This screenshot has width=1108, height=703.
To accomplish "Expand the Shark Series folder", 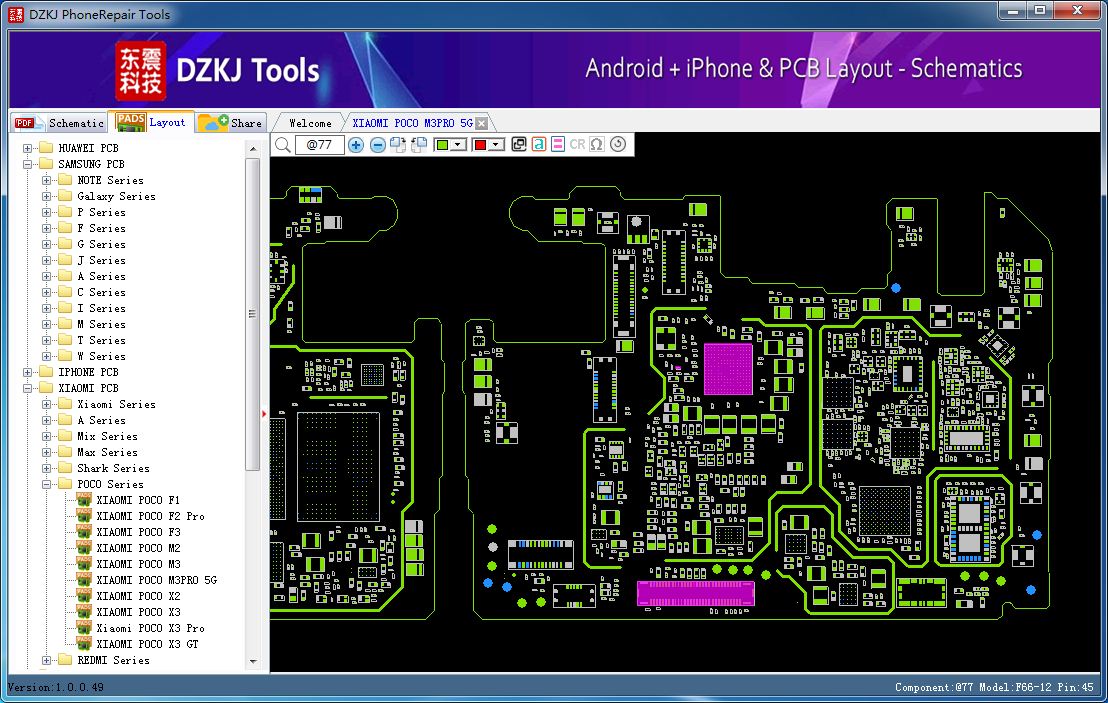I will (46, 468).
